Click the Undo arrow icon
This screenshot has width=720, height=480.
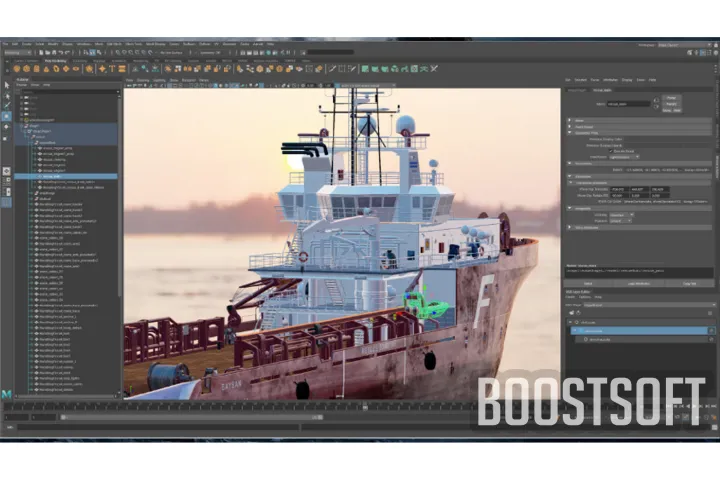[x=60, y=53]
